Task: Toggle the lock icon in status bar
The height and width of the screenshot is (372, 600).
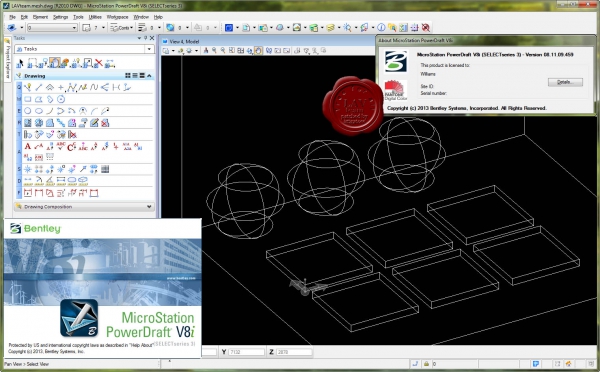Action: 426,364
